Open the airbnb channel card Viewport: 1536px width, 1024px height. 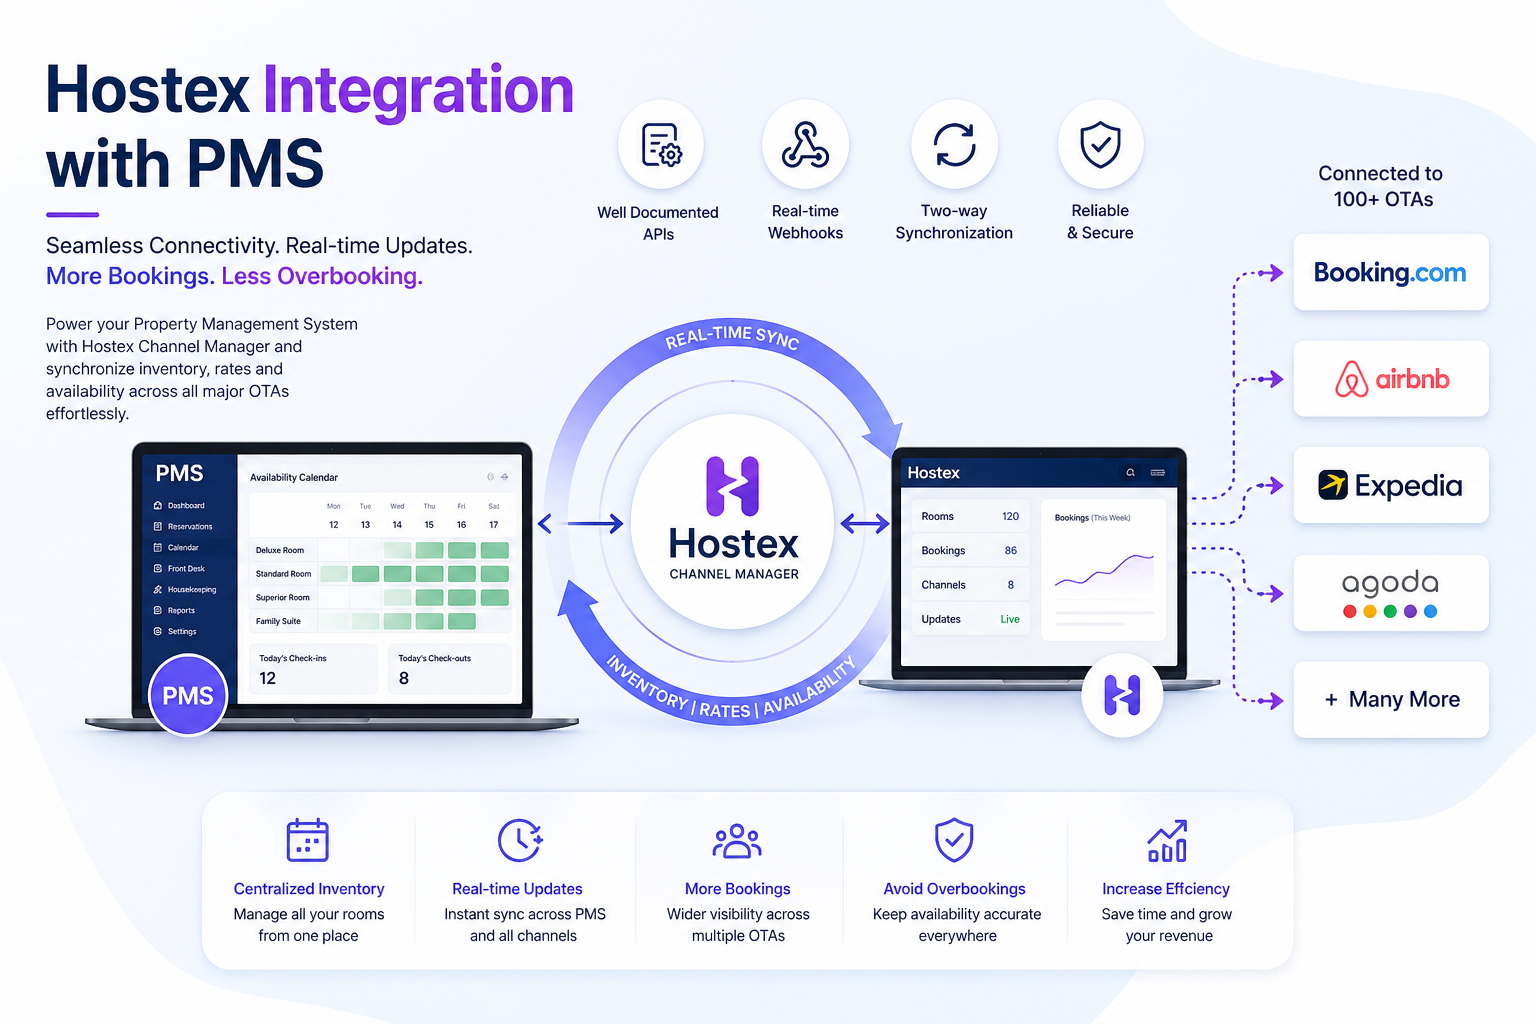point(1390,379)
